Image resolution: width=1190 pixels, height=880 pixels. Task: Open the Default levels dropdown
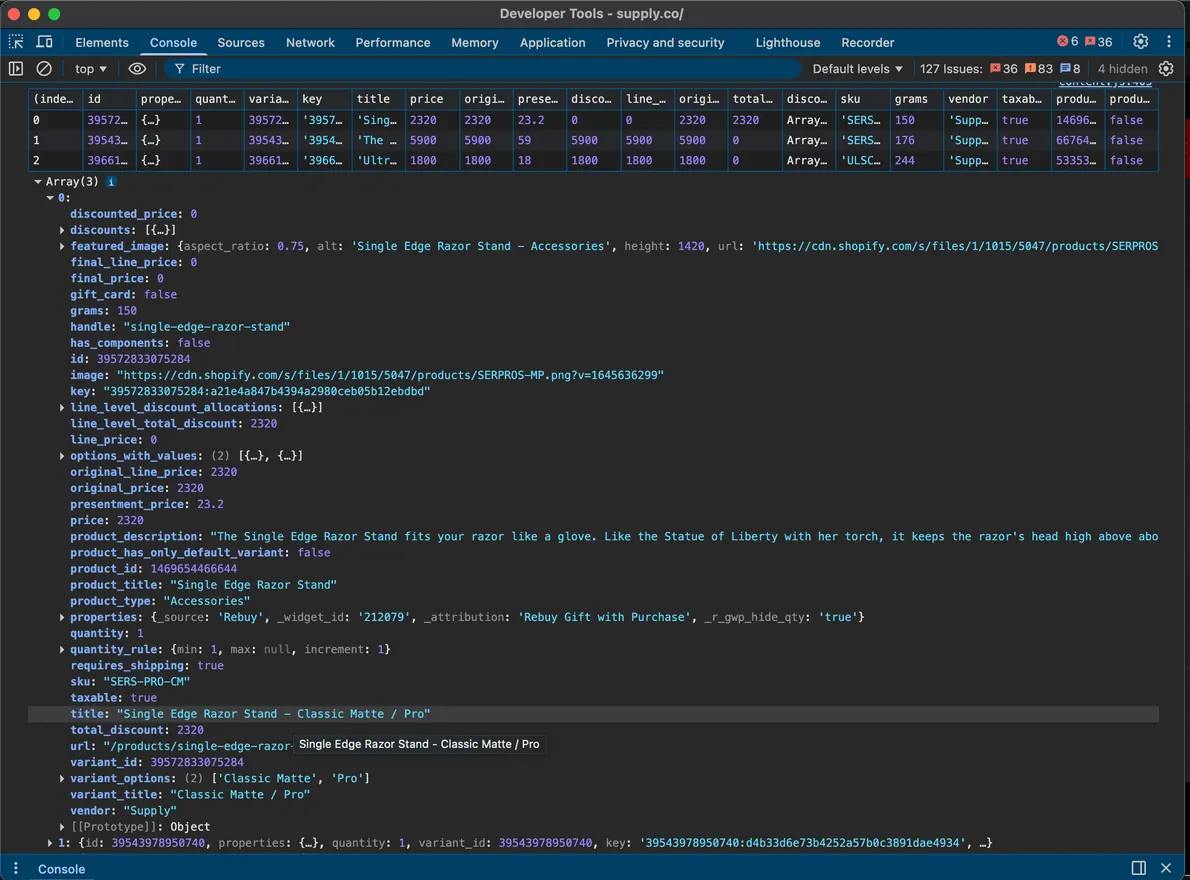(858, 68)
